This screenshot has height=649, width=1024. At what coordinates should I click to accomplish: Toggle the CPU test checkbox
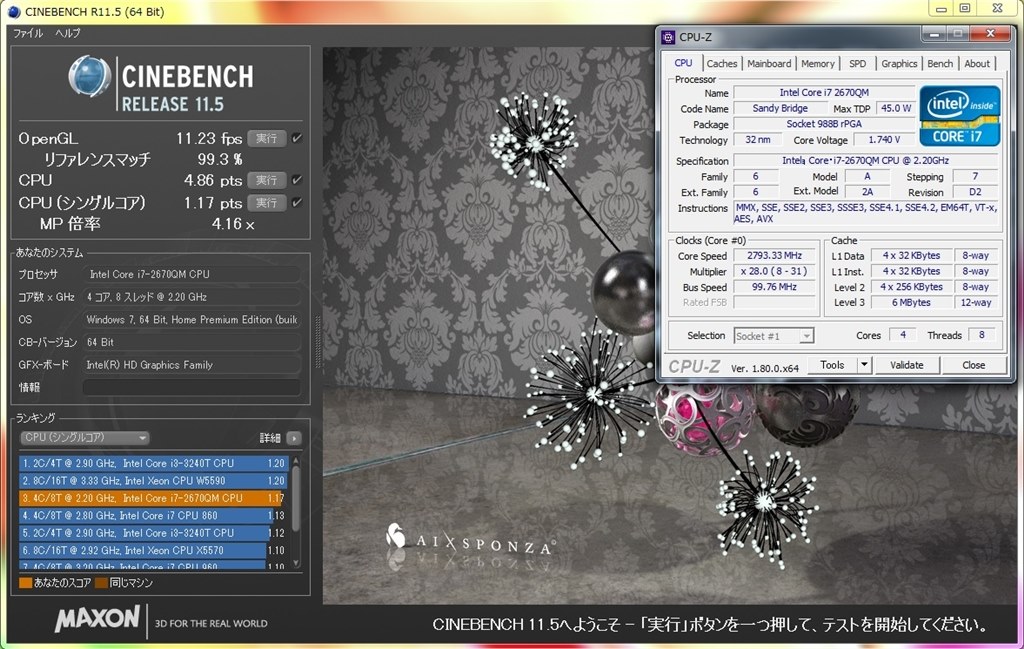coord(297,180)
